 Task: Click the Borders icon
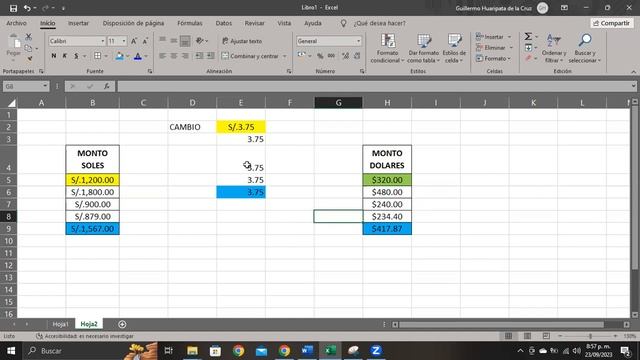pyautogui.click(x=97, y=56)
